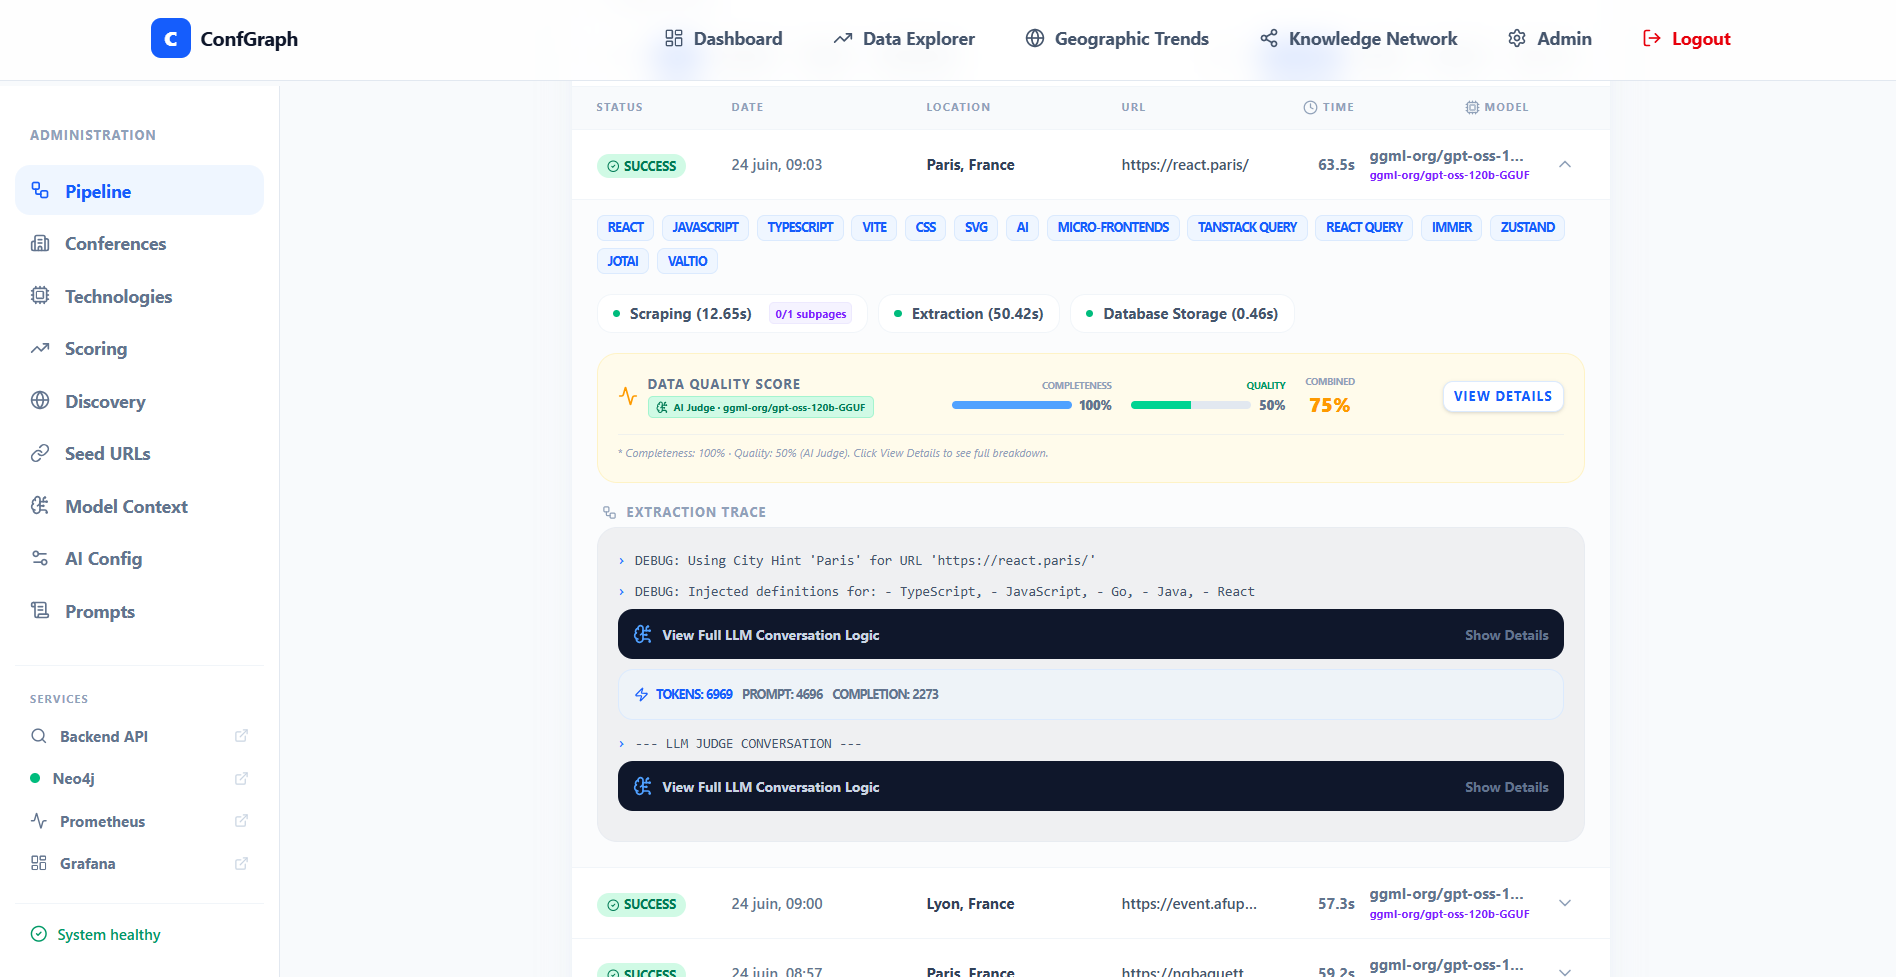This screenshot has width=1896, height=977.
Task: Click the Neo4j external-link icon
Action: 241,778
